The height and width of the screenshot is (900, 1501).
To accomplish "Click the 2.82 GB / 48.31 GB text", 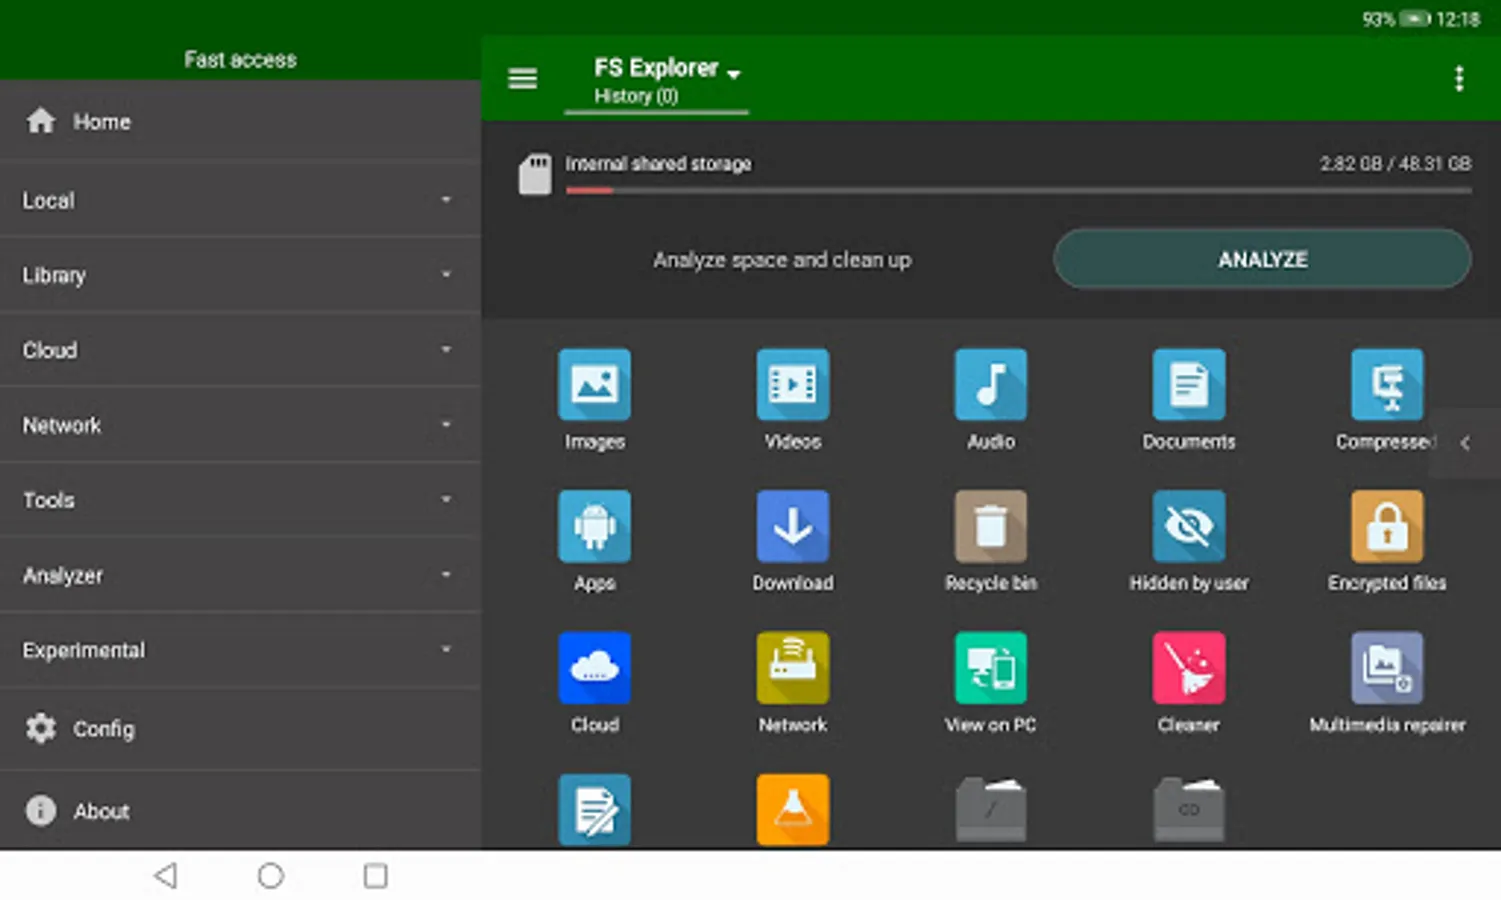I will point(1395,164).
